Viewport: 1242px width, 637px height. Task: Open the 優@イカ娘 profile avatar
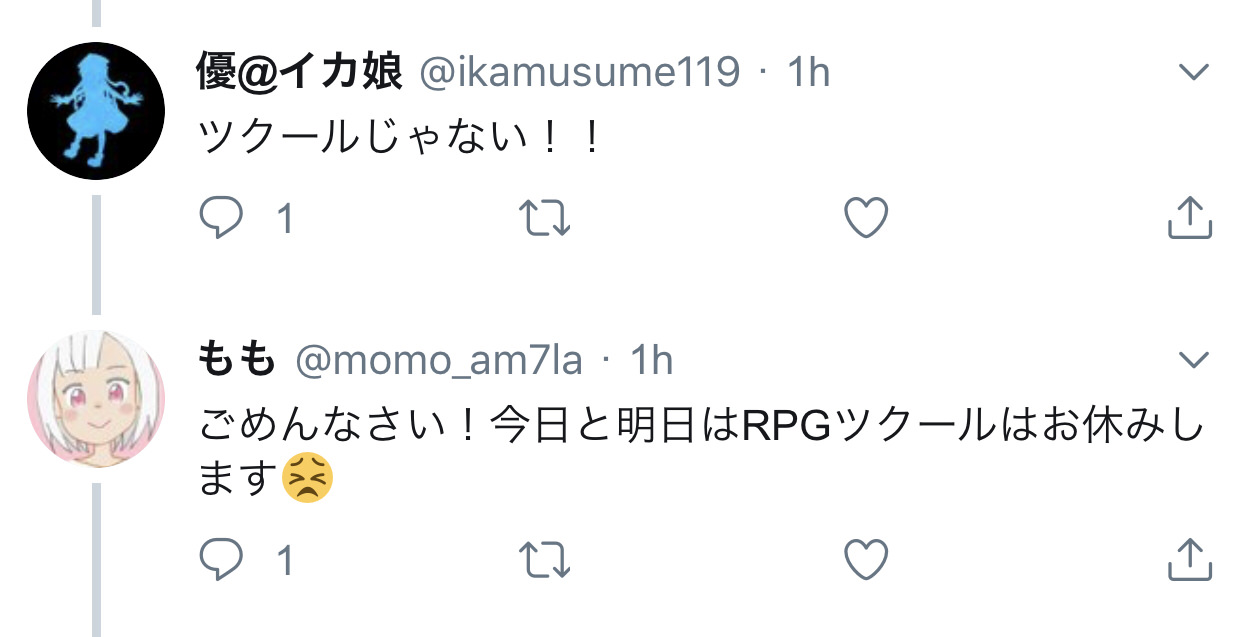[x=95, y=110]
